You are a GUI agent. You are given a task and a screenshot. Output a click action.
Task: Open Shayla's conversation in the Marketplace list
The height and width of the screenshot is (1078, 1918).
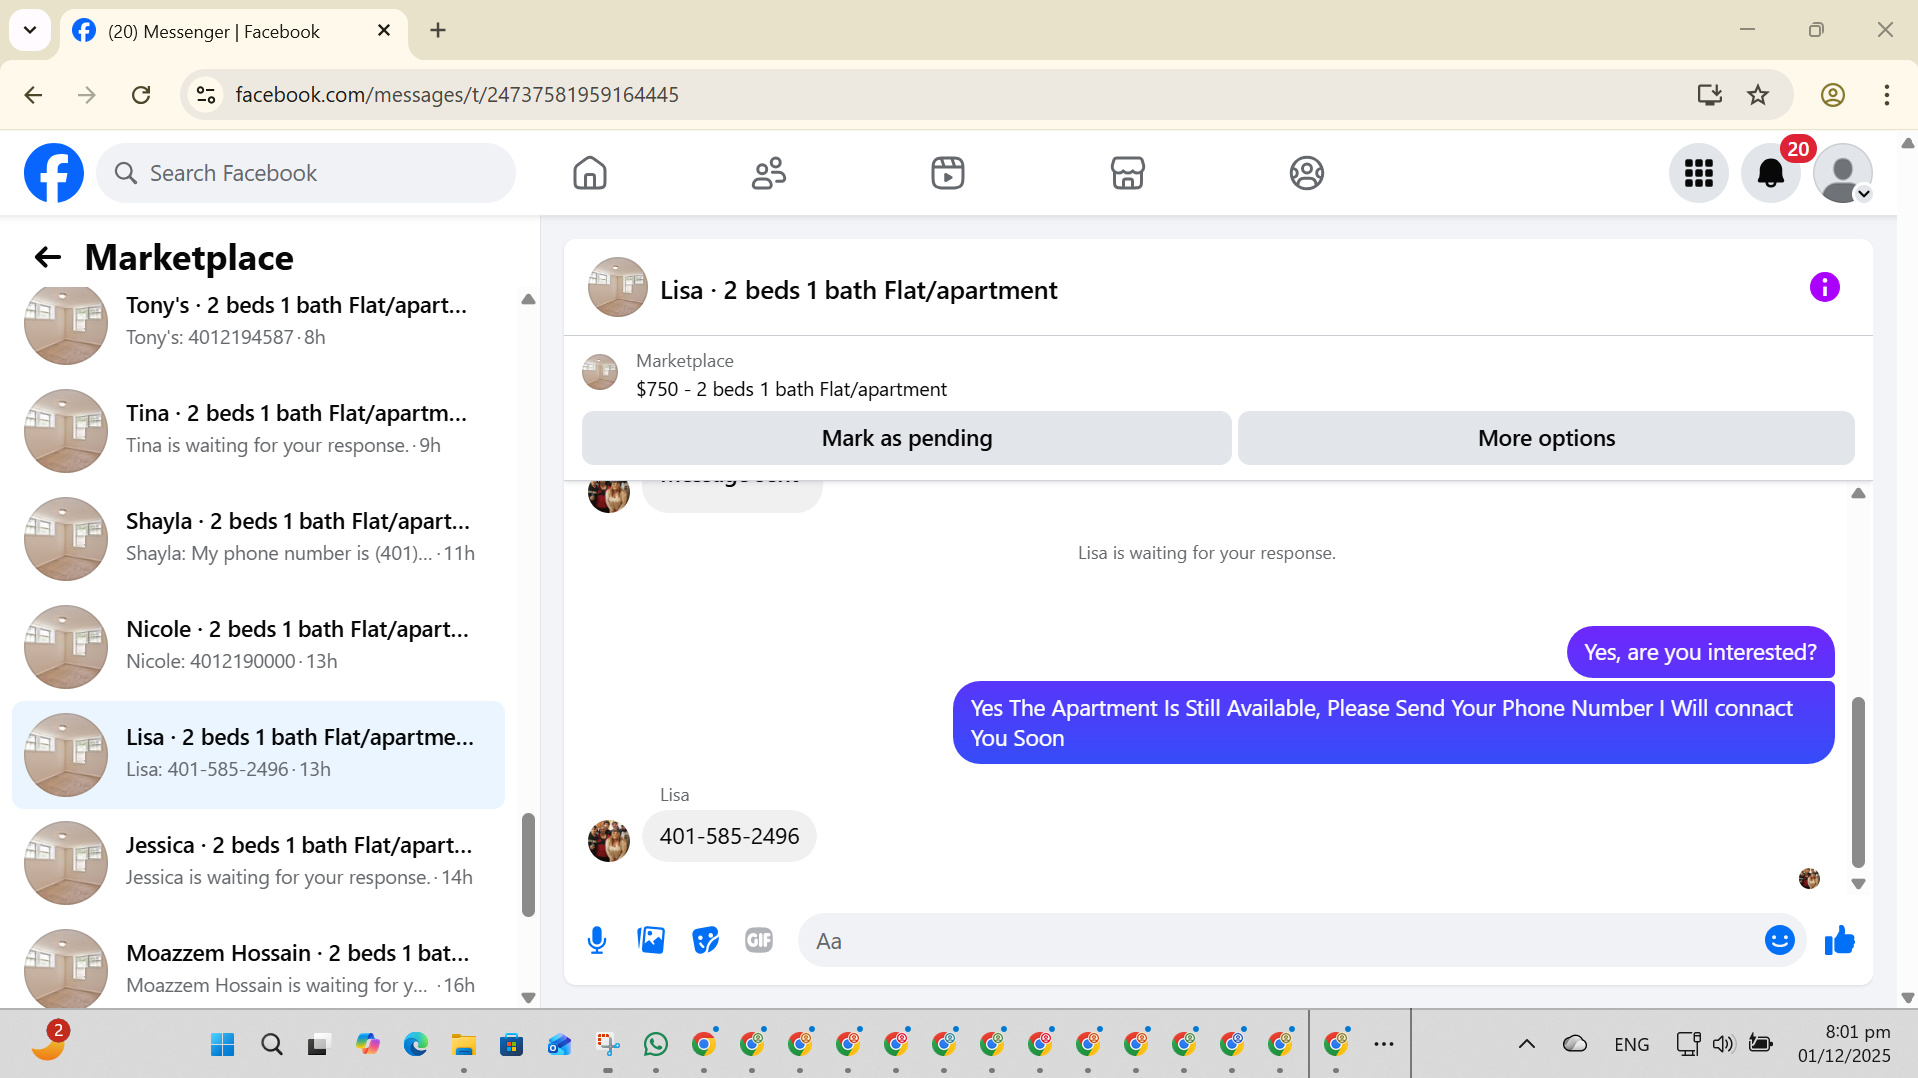(x=258, y=538)
